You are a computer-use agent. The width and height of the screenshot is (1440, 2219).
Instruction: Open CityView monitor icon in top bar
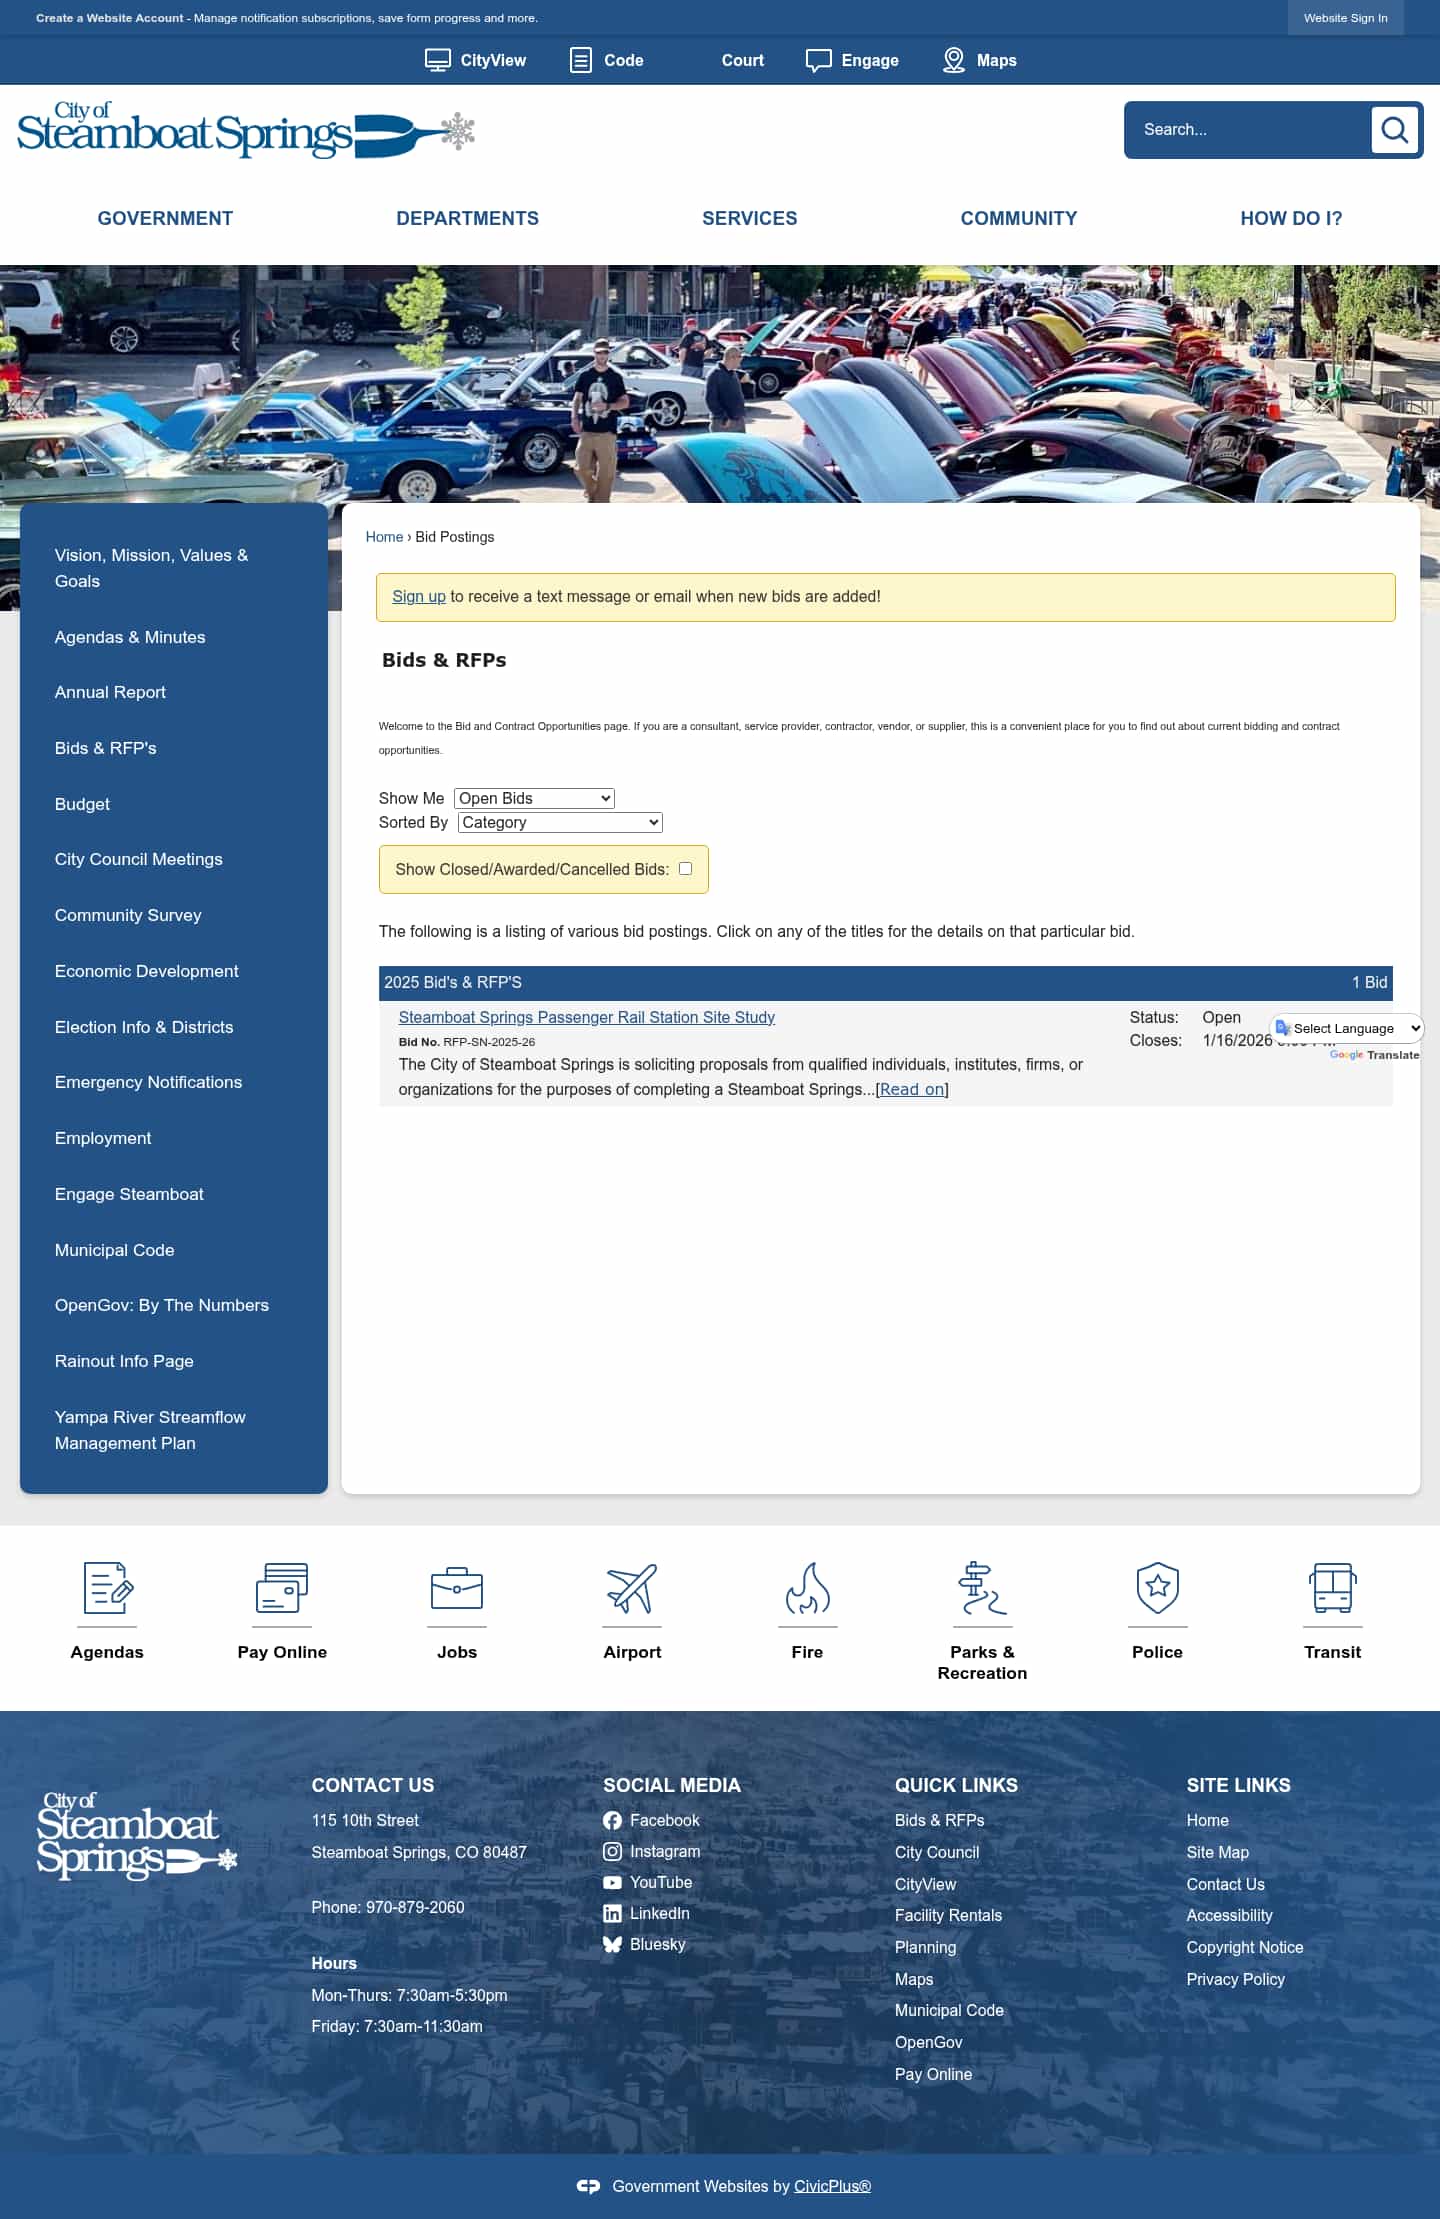click(x=437, y=61)
